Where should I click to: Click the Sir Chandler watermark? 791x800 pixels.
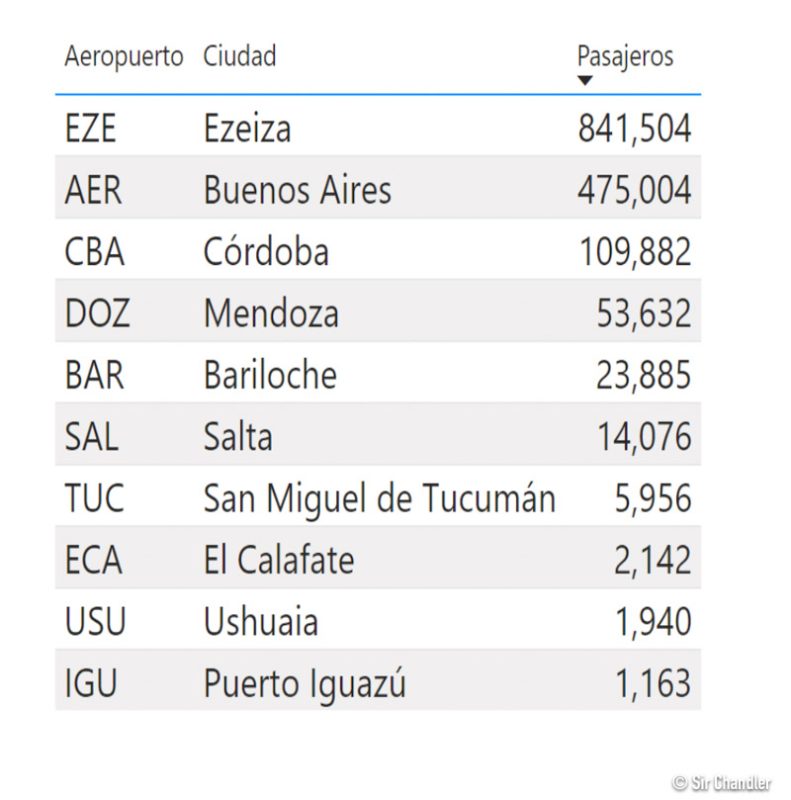722,782
